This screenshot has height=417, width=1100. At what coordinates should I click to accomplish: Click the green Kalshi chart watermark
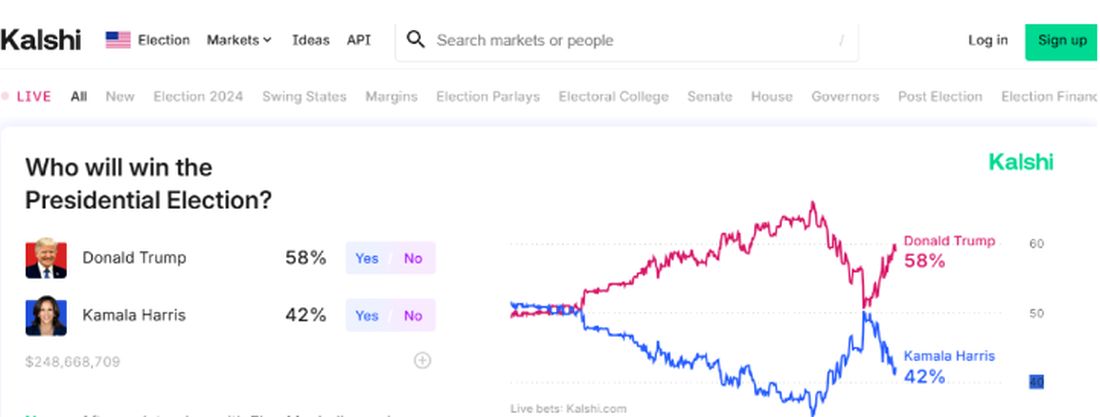click(x=1021, y=162)
